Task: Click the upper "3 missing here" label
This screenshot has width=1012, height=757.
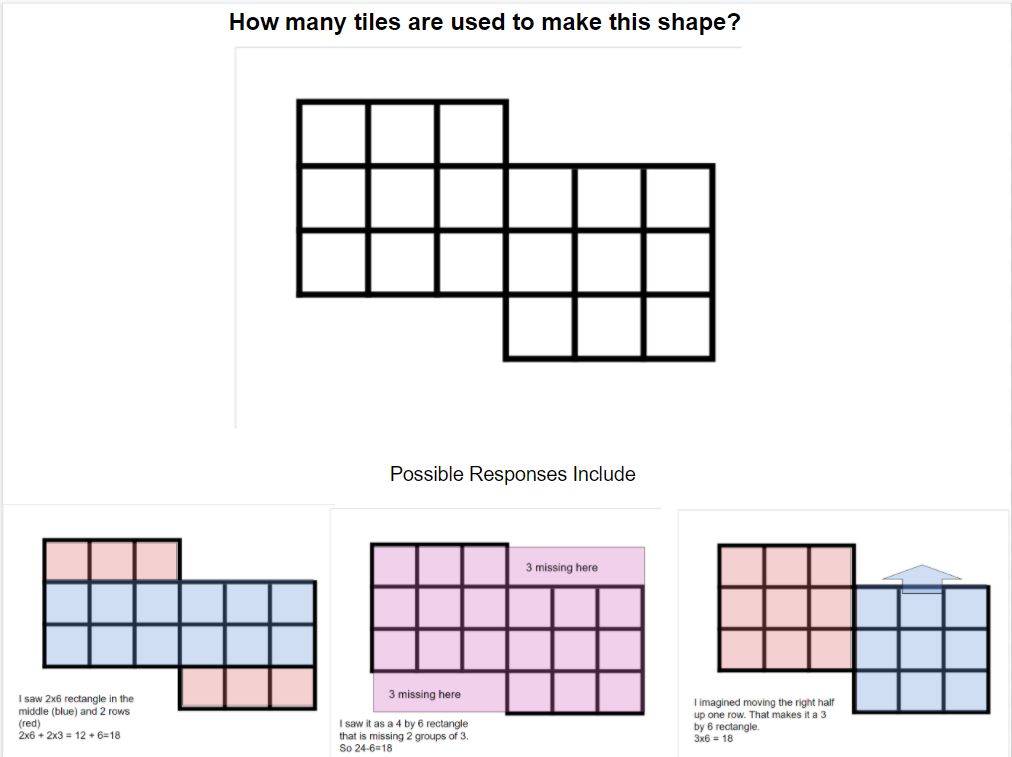Action: (562, 567)
